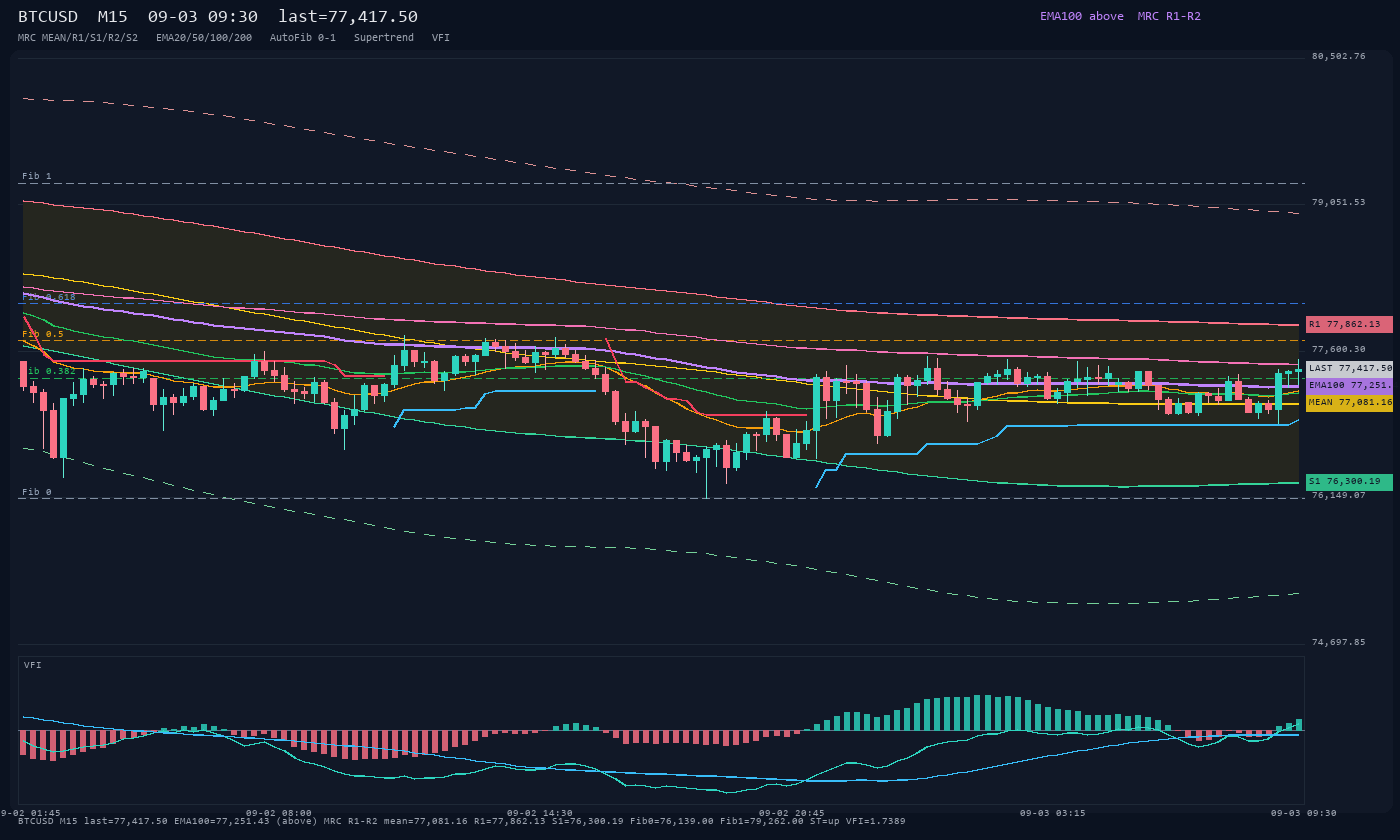Click the Fib 1 level label
This screenshot has height=840, width=1400.
[37, 176]
